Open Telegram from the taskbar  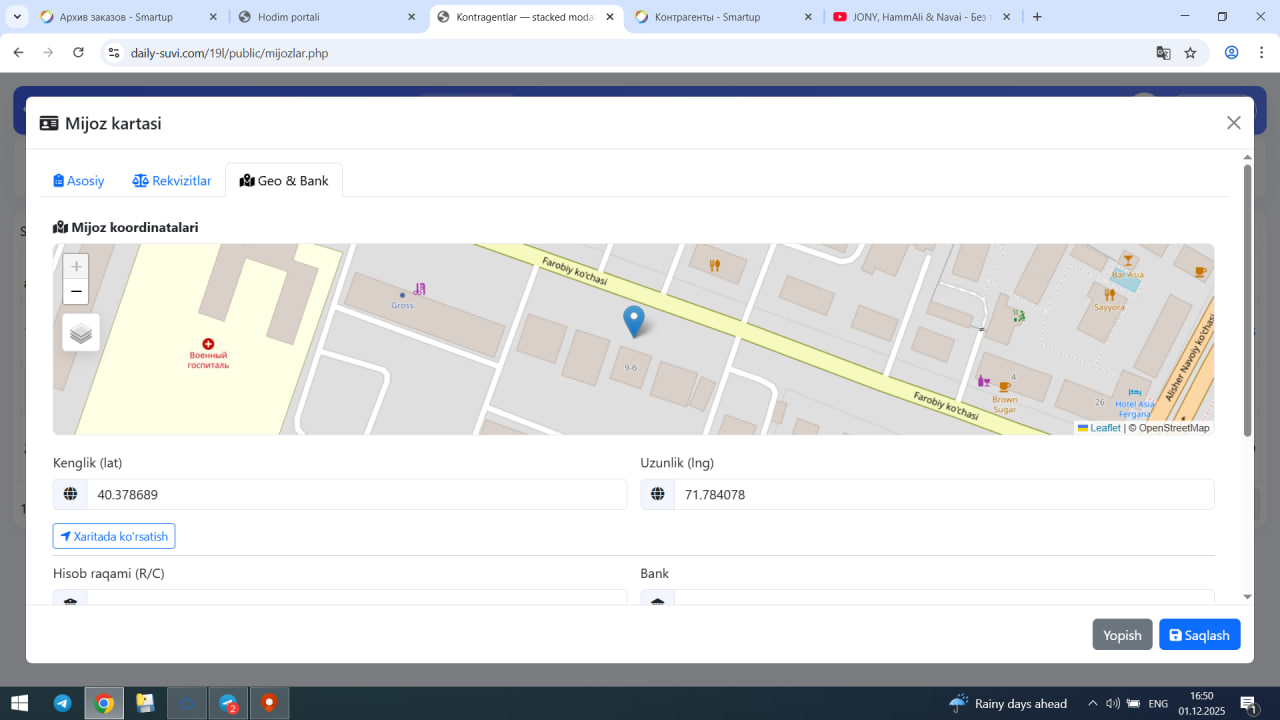62,703
